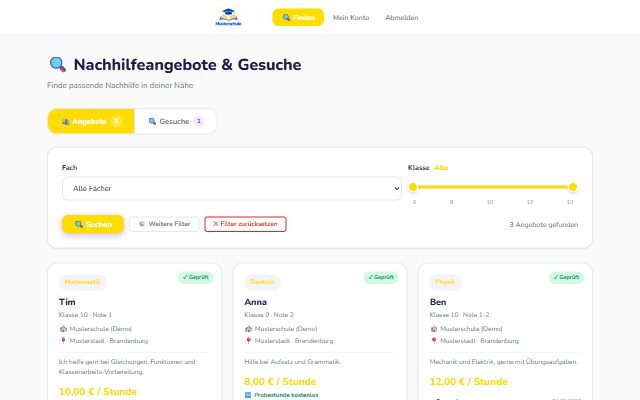Switch to the Gesuche tab

tap(176, 121)
